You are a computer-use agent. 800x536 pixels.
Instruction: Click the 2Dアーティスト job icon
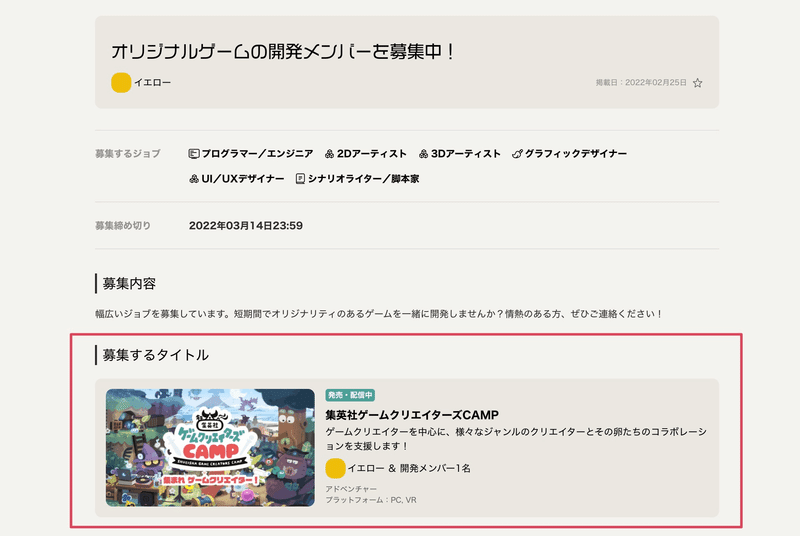click(330, 154)
